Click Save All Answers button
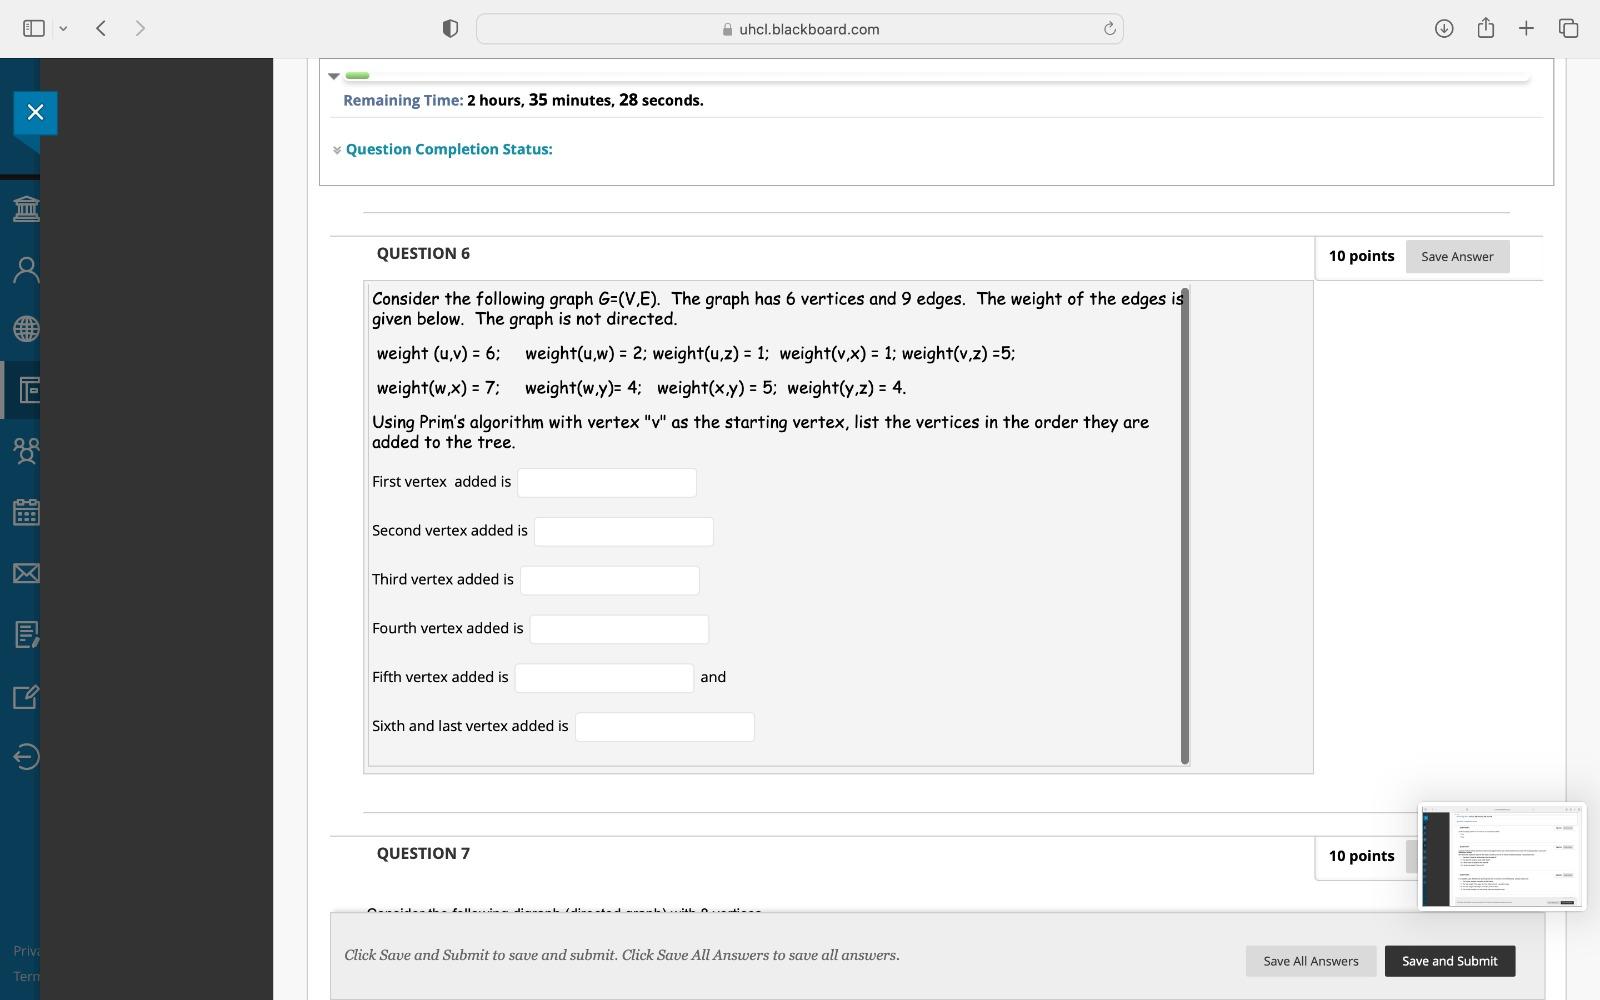Viewport: 1600px width, 1000px height. [1311, 961]
